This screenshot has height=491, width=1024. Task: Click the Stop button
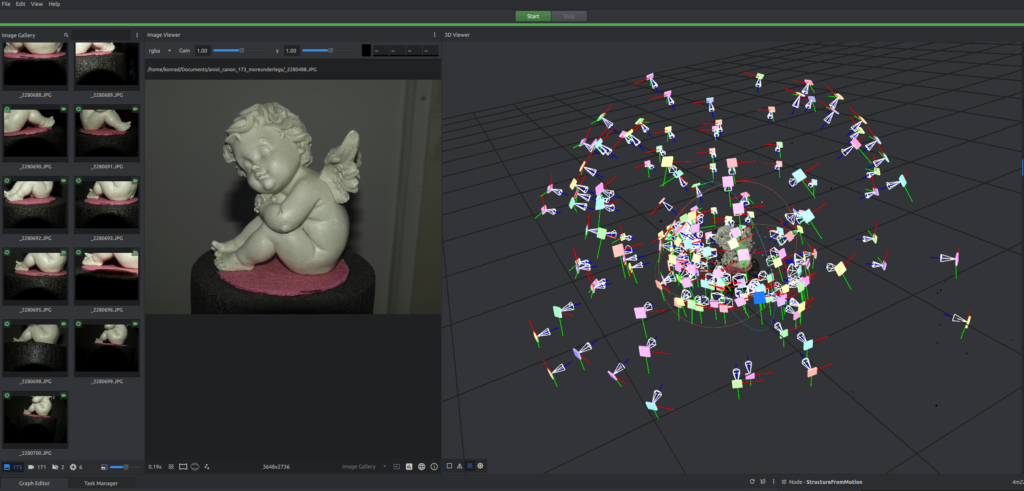click(x=569, y=16)
